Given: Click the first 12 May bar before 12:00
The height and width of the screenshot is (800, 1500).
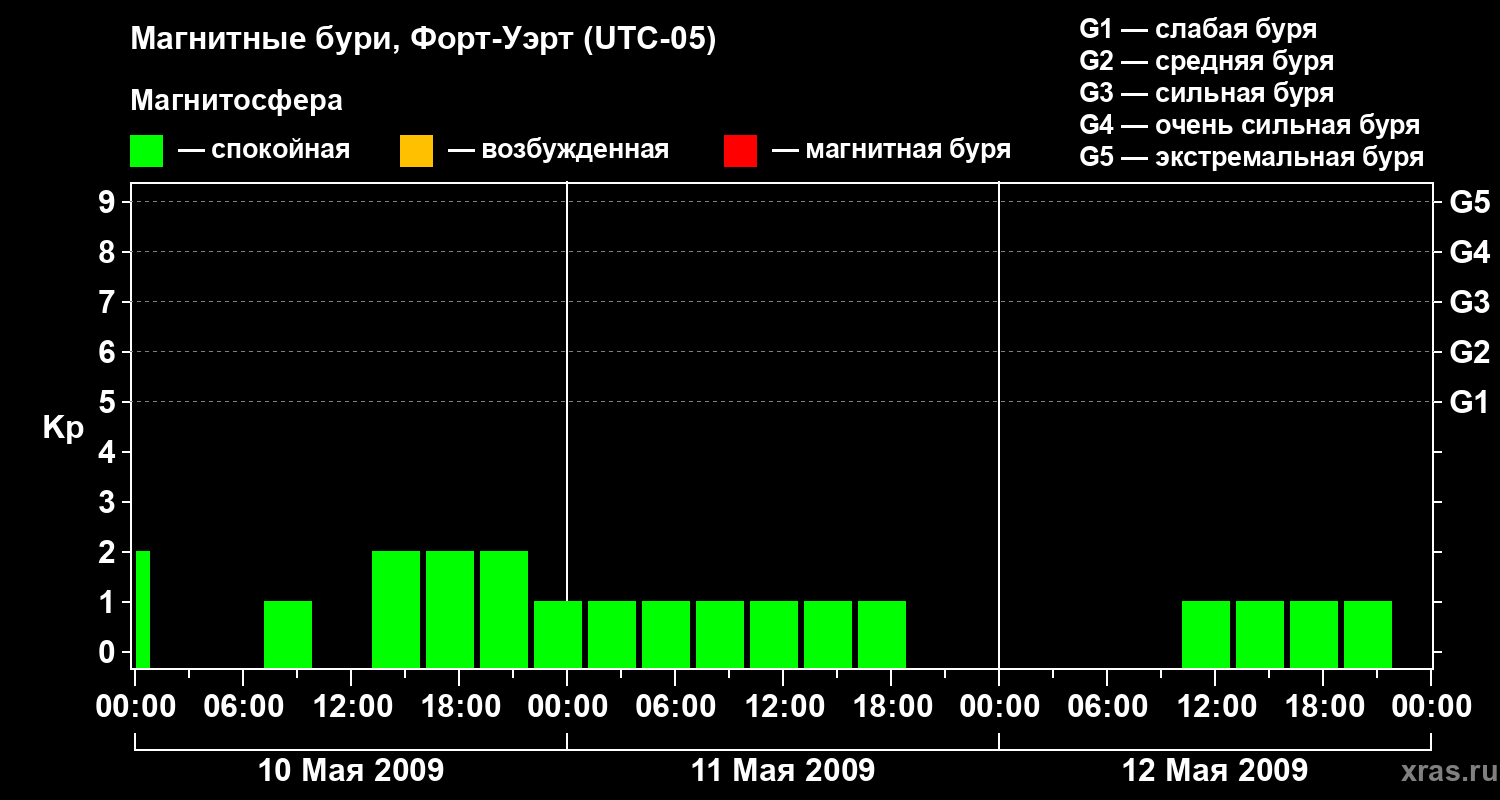Looking at the screenshot, I should pyautogui.click(x=1206, y=634).
